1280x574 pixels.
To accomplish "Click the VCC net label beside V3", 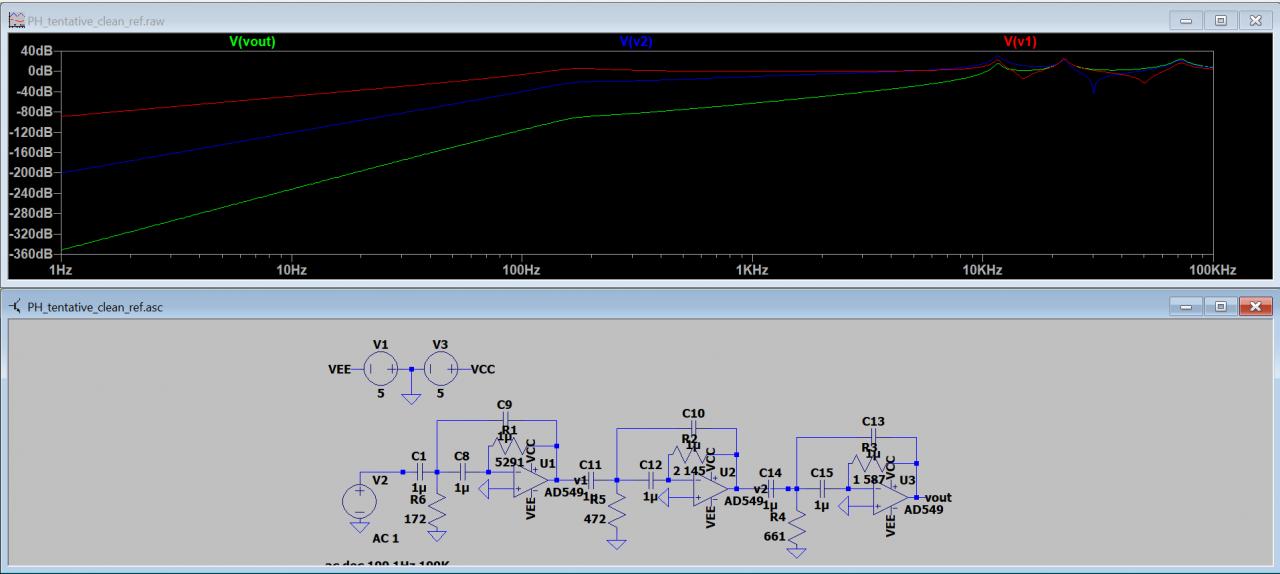I will [483, 369].
